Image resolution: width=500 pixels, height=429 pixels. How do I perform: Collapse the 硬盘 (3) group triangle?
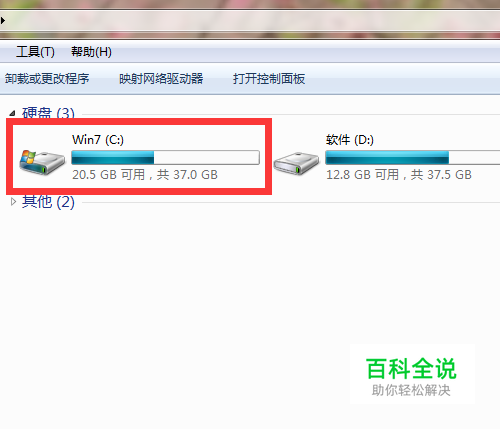12,113
